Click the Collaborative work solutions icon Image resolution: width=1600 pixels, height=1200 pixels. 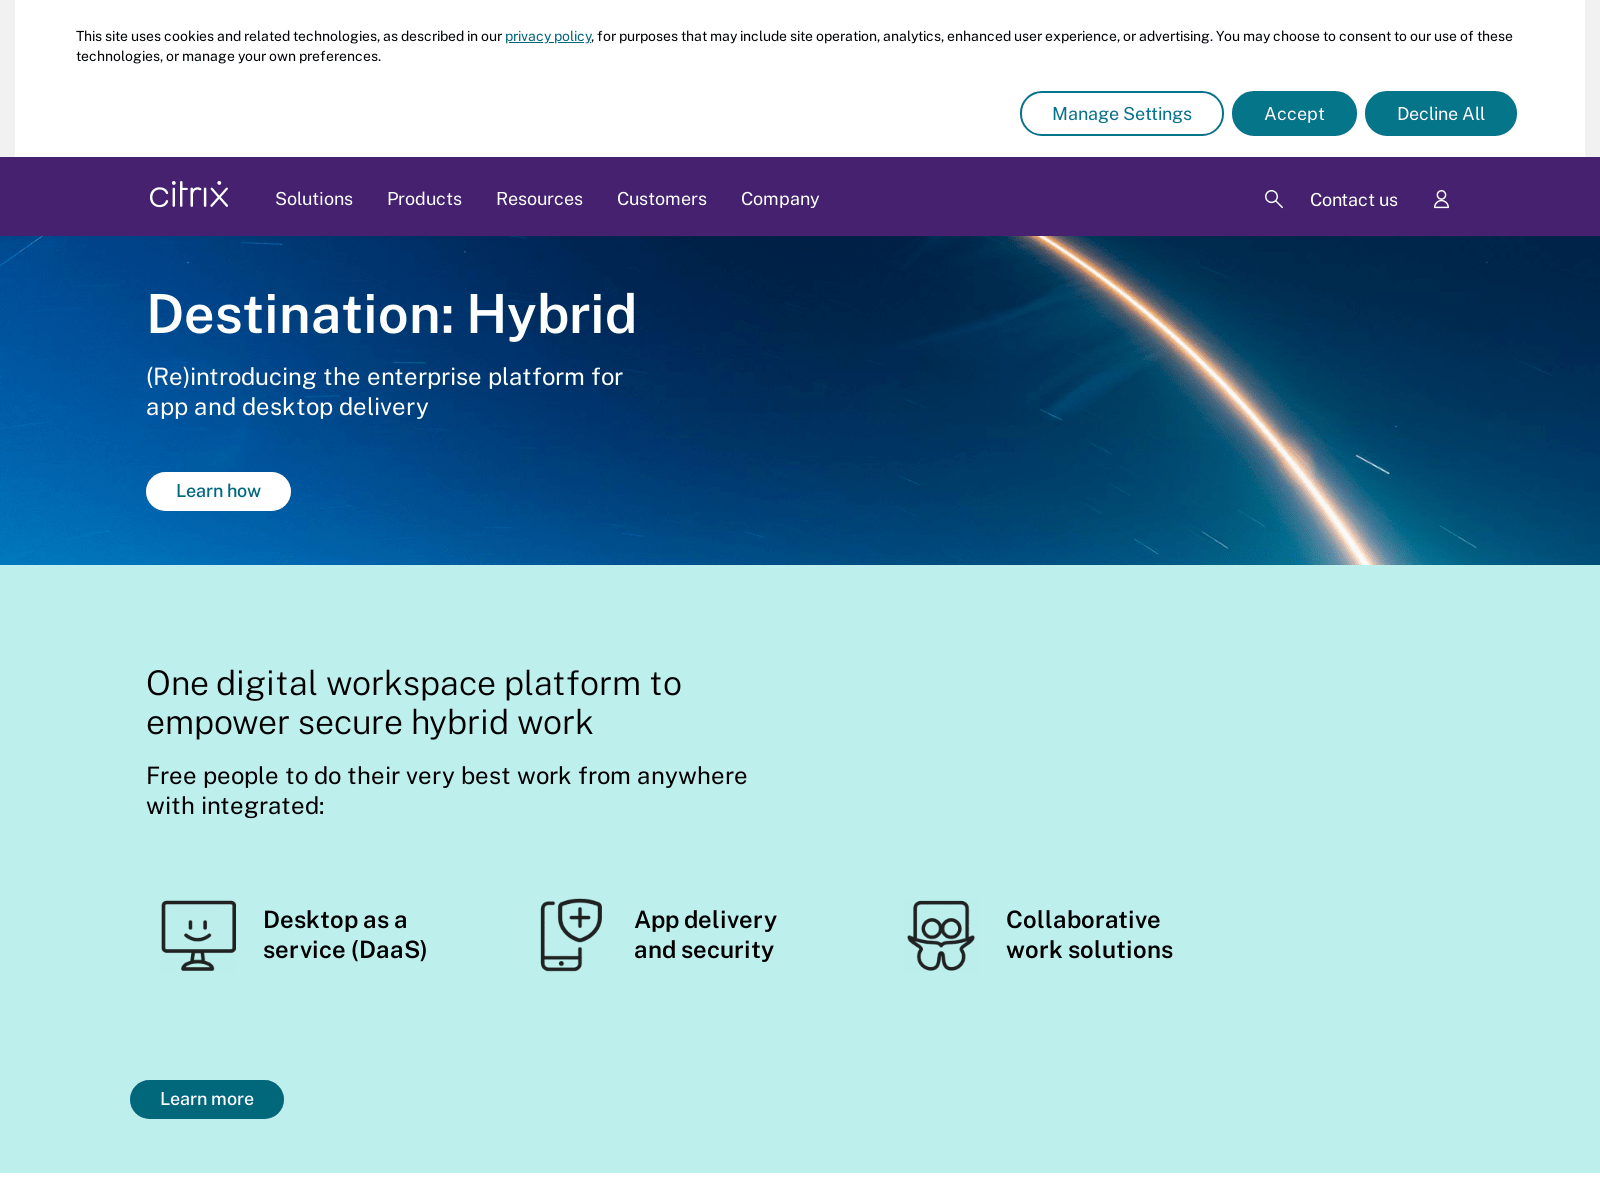941,935
